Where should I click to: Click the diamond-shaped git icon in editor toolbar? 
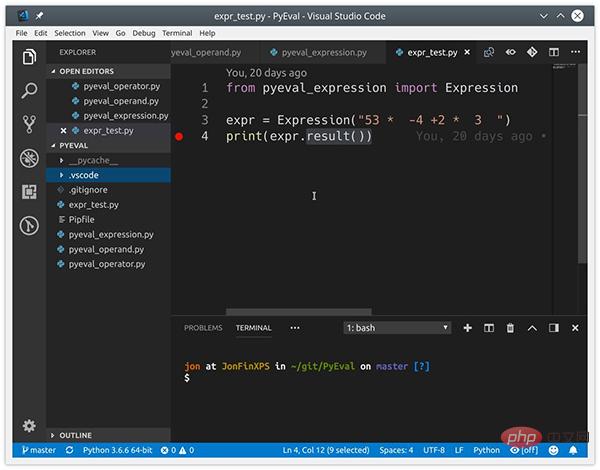tap(532, 52)
